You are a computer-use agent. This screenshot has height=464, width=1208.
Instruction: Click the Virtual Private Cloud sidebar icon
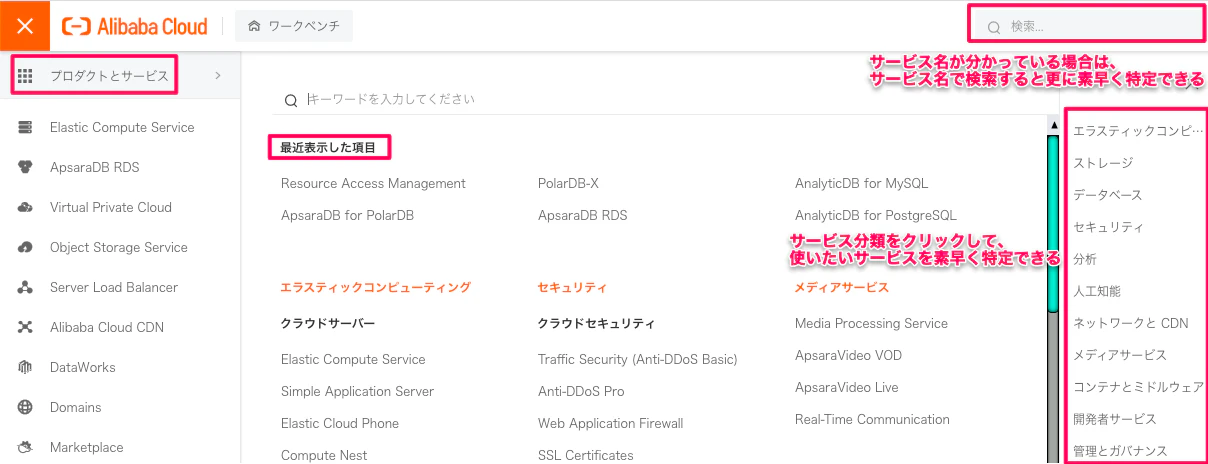point(26,208)
